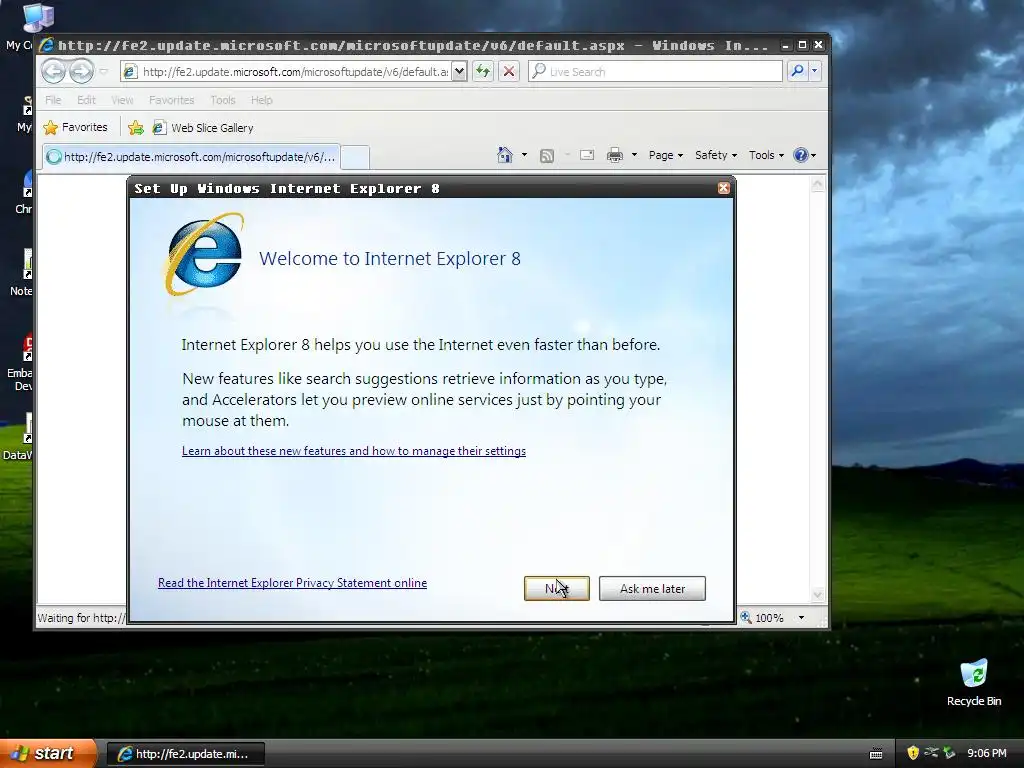
Task: Open the File menu
Action: point(53,100)
